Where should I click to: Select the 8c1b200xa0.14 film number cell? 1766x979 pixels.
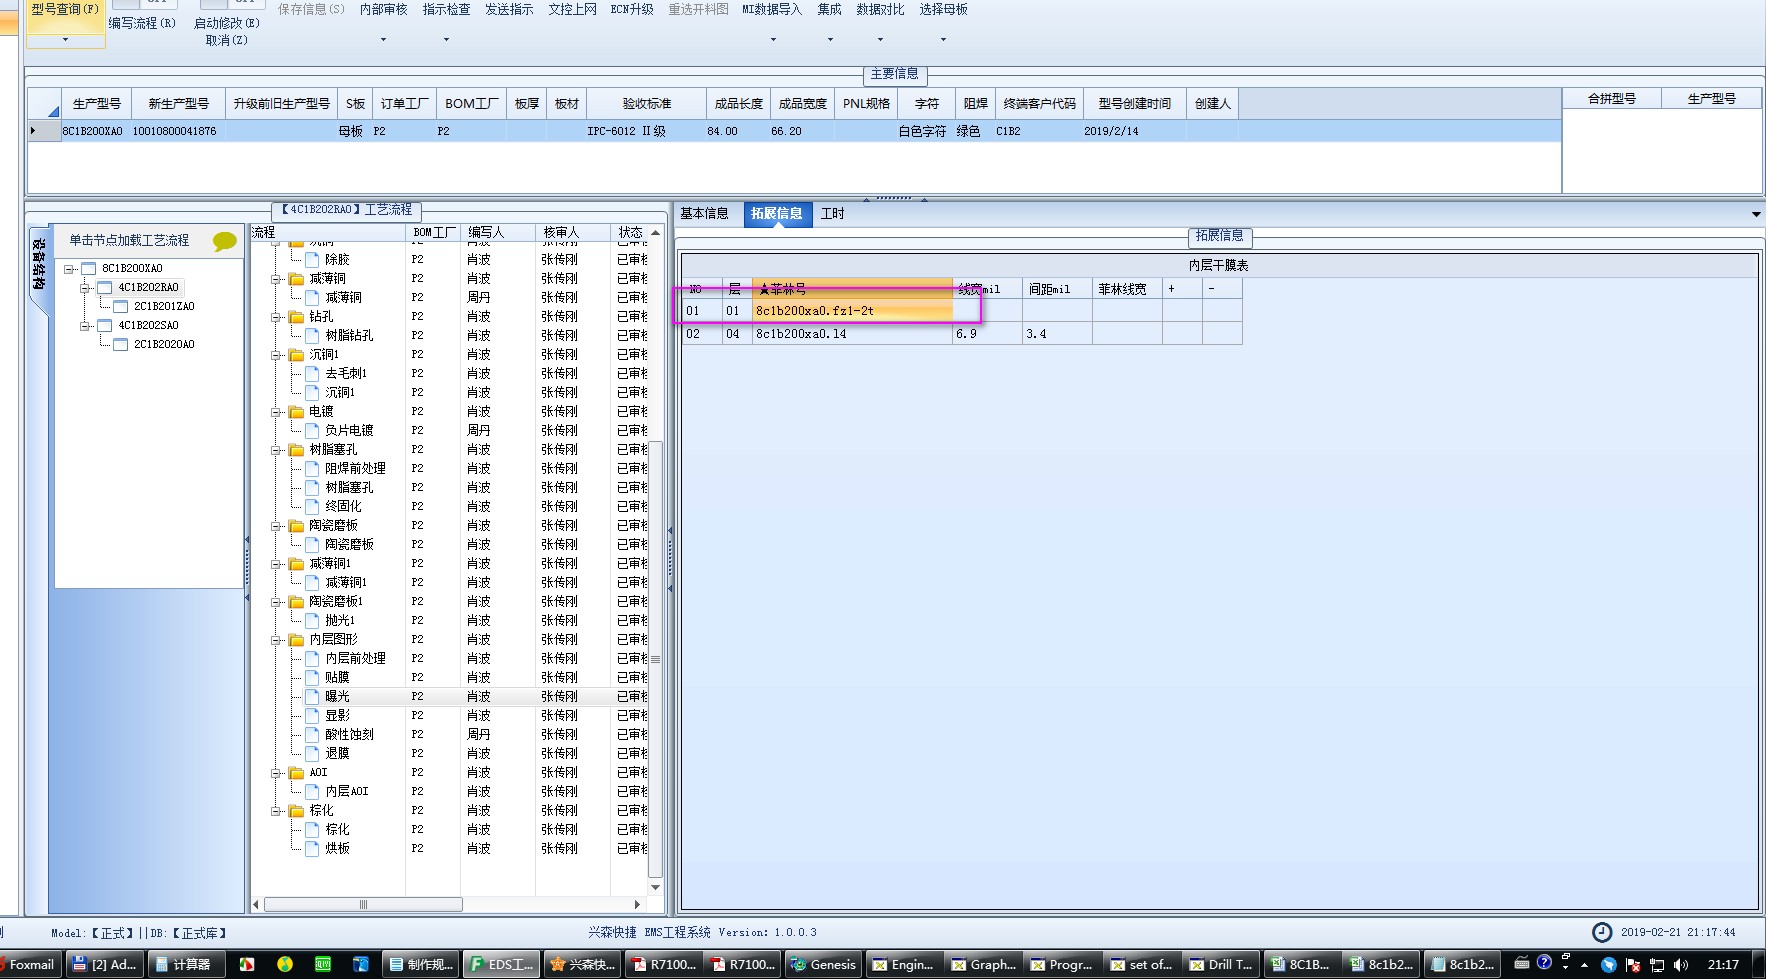click(852, 334)
